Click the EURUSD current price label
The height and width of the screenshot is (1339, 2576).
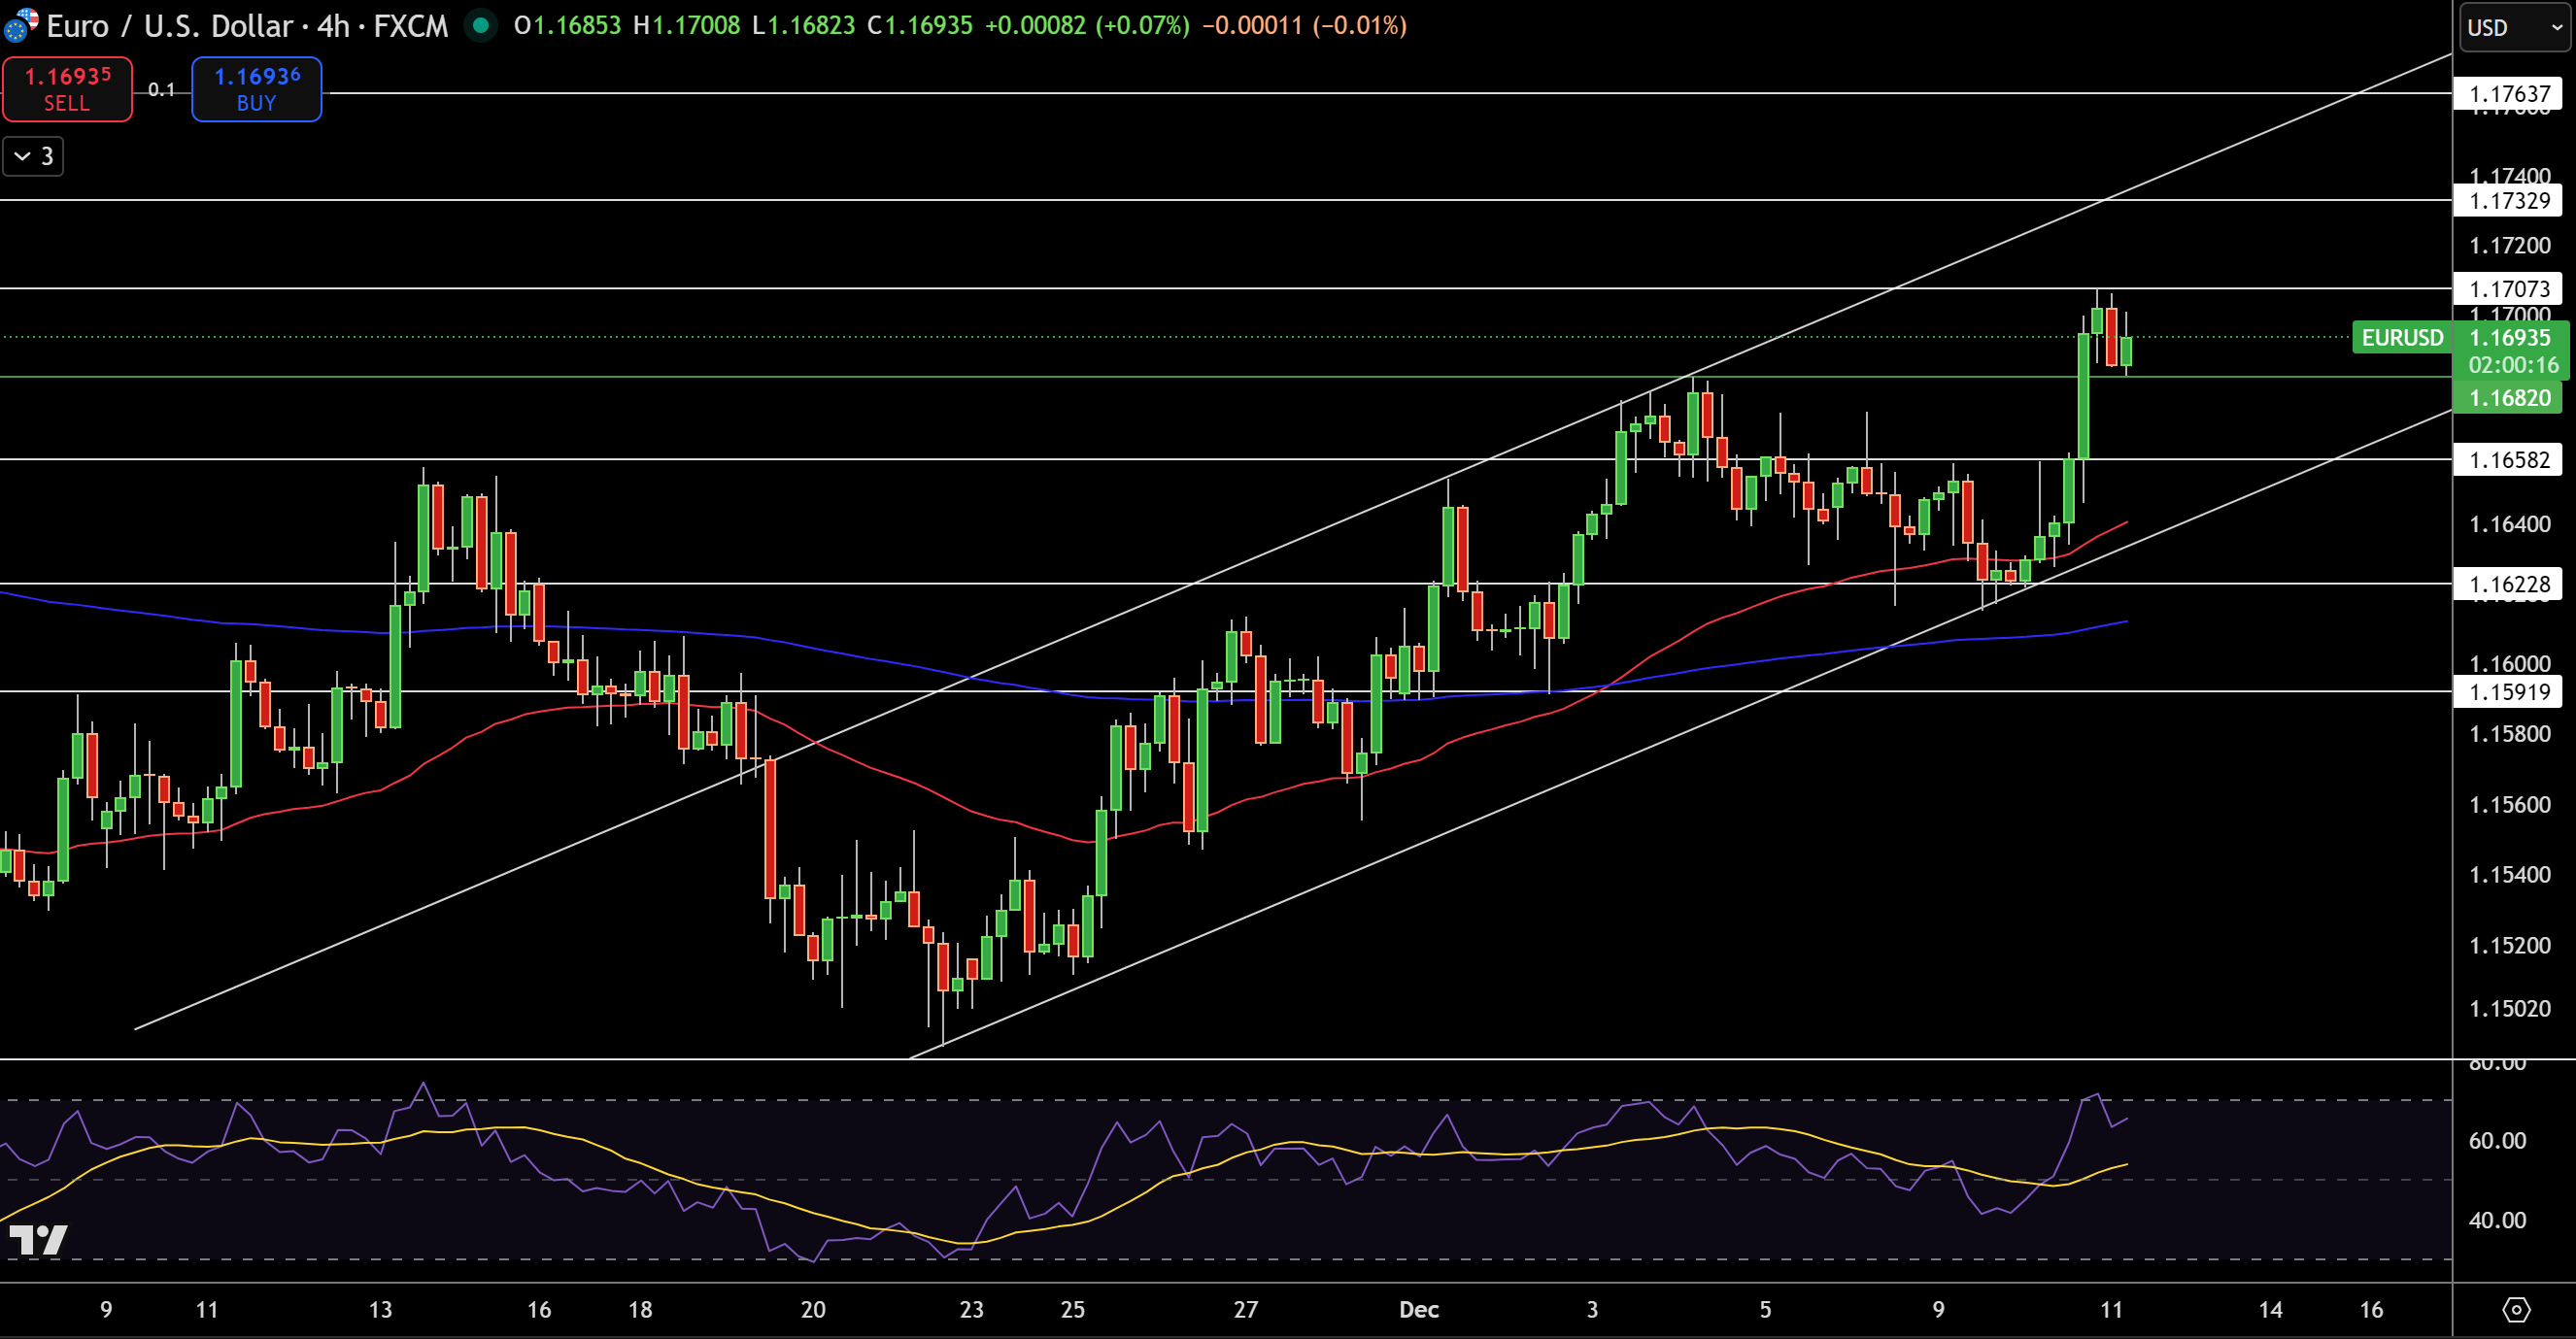pos(2402,337)
